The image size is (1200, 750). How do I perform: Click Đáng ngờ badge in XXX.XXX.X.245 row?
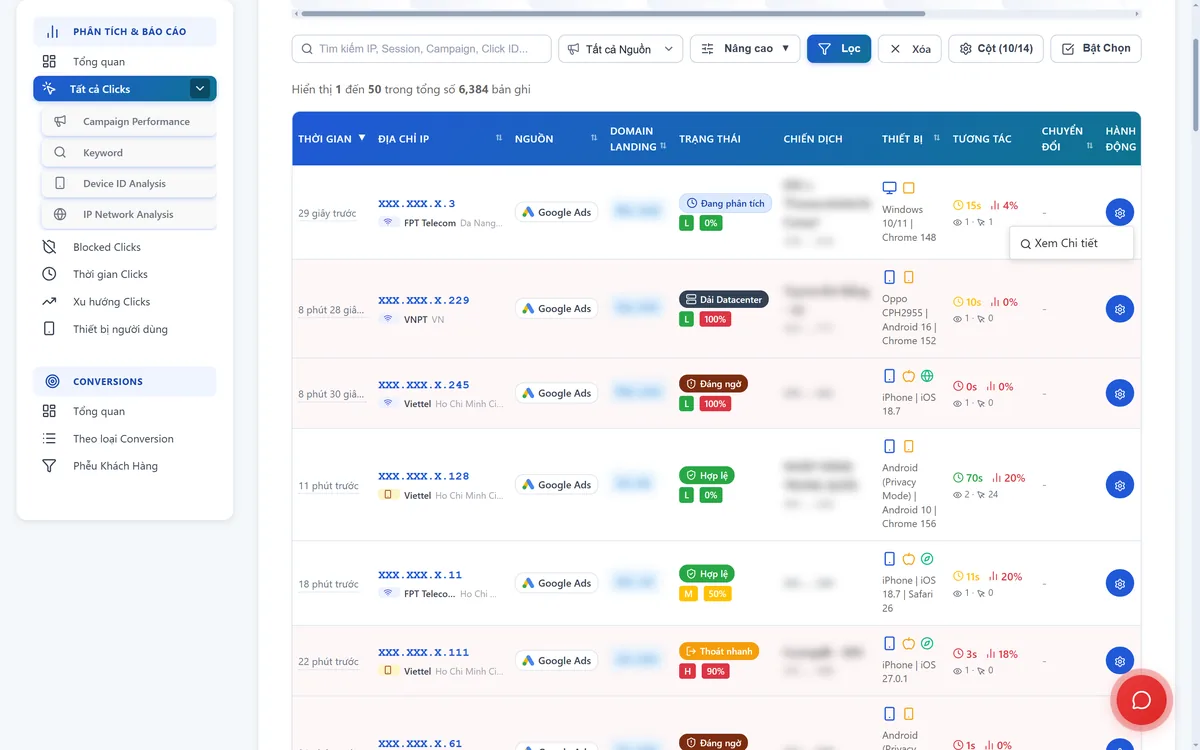pos(714,383)
